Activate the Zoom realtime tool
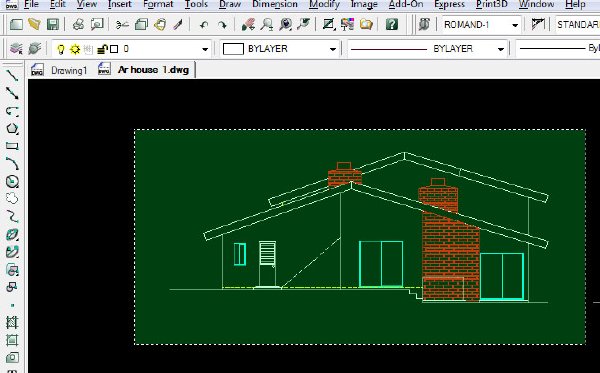 267,25
